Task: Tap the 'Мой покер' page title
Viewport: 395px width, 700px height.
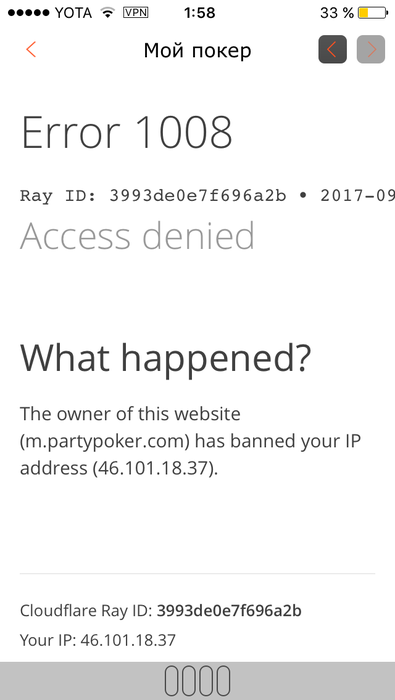Action: coord(197,50)
